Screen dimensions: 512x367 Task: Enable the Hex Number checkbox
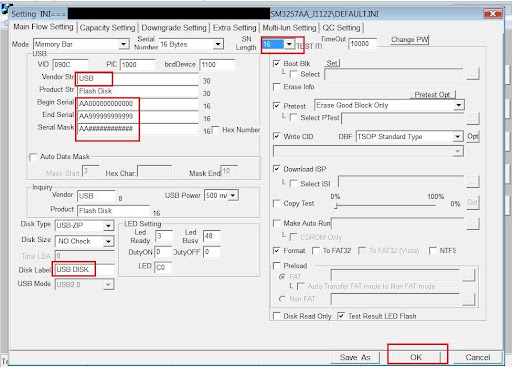[215, 129]
